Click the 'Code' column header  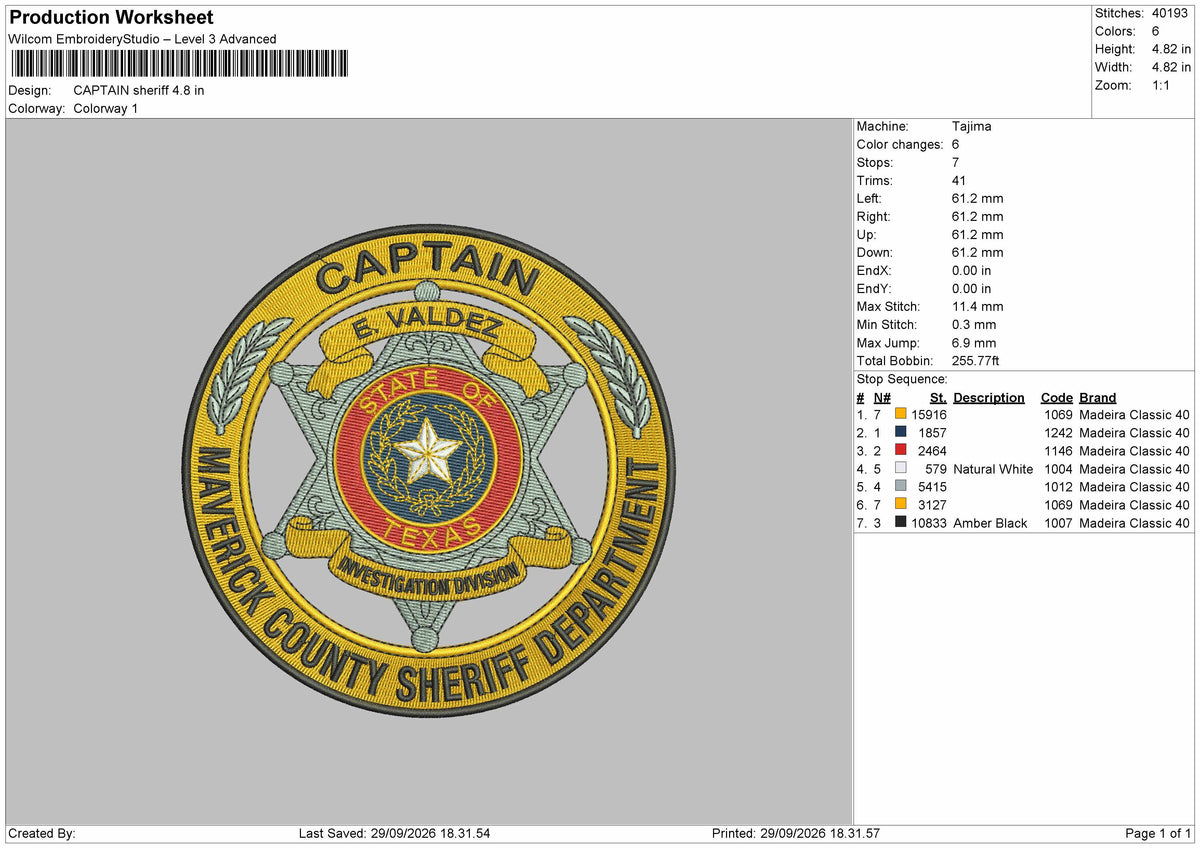point(1057,397)
